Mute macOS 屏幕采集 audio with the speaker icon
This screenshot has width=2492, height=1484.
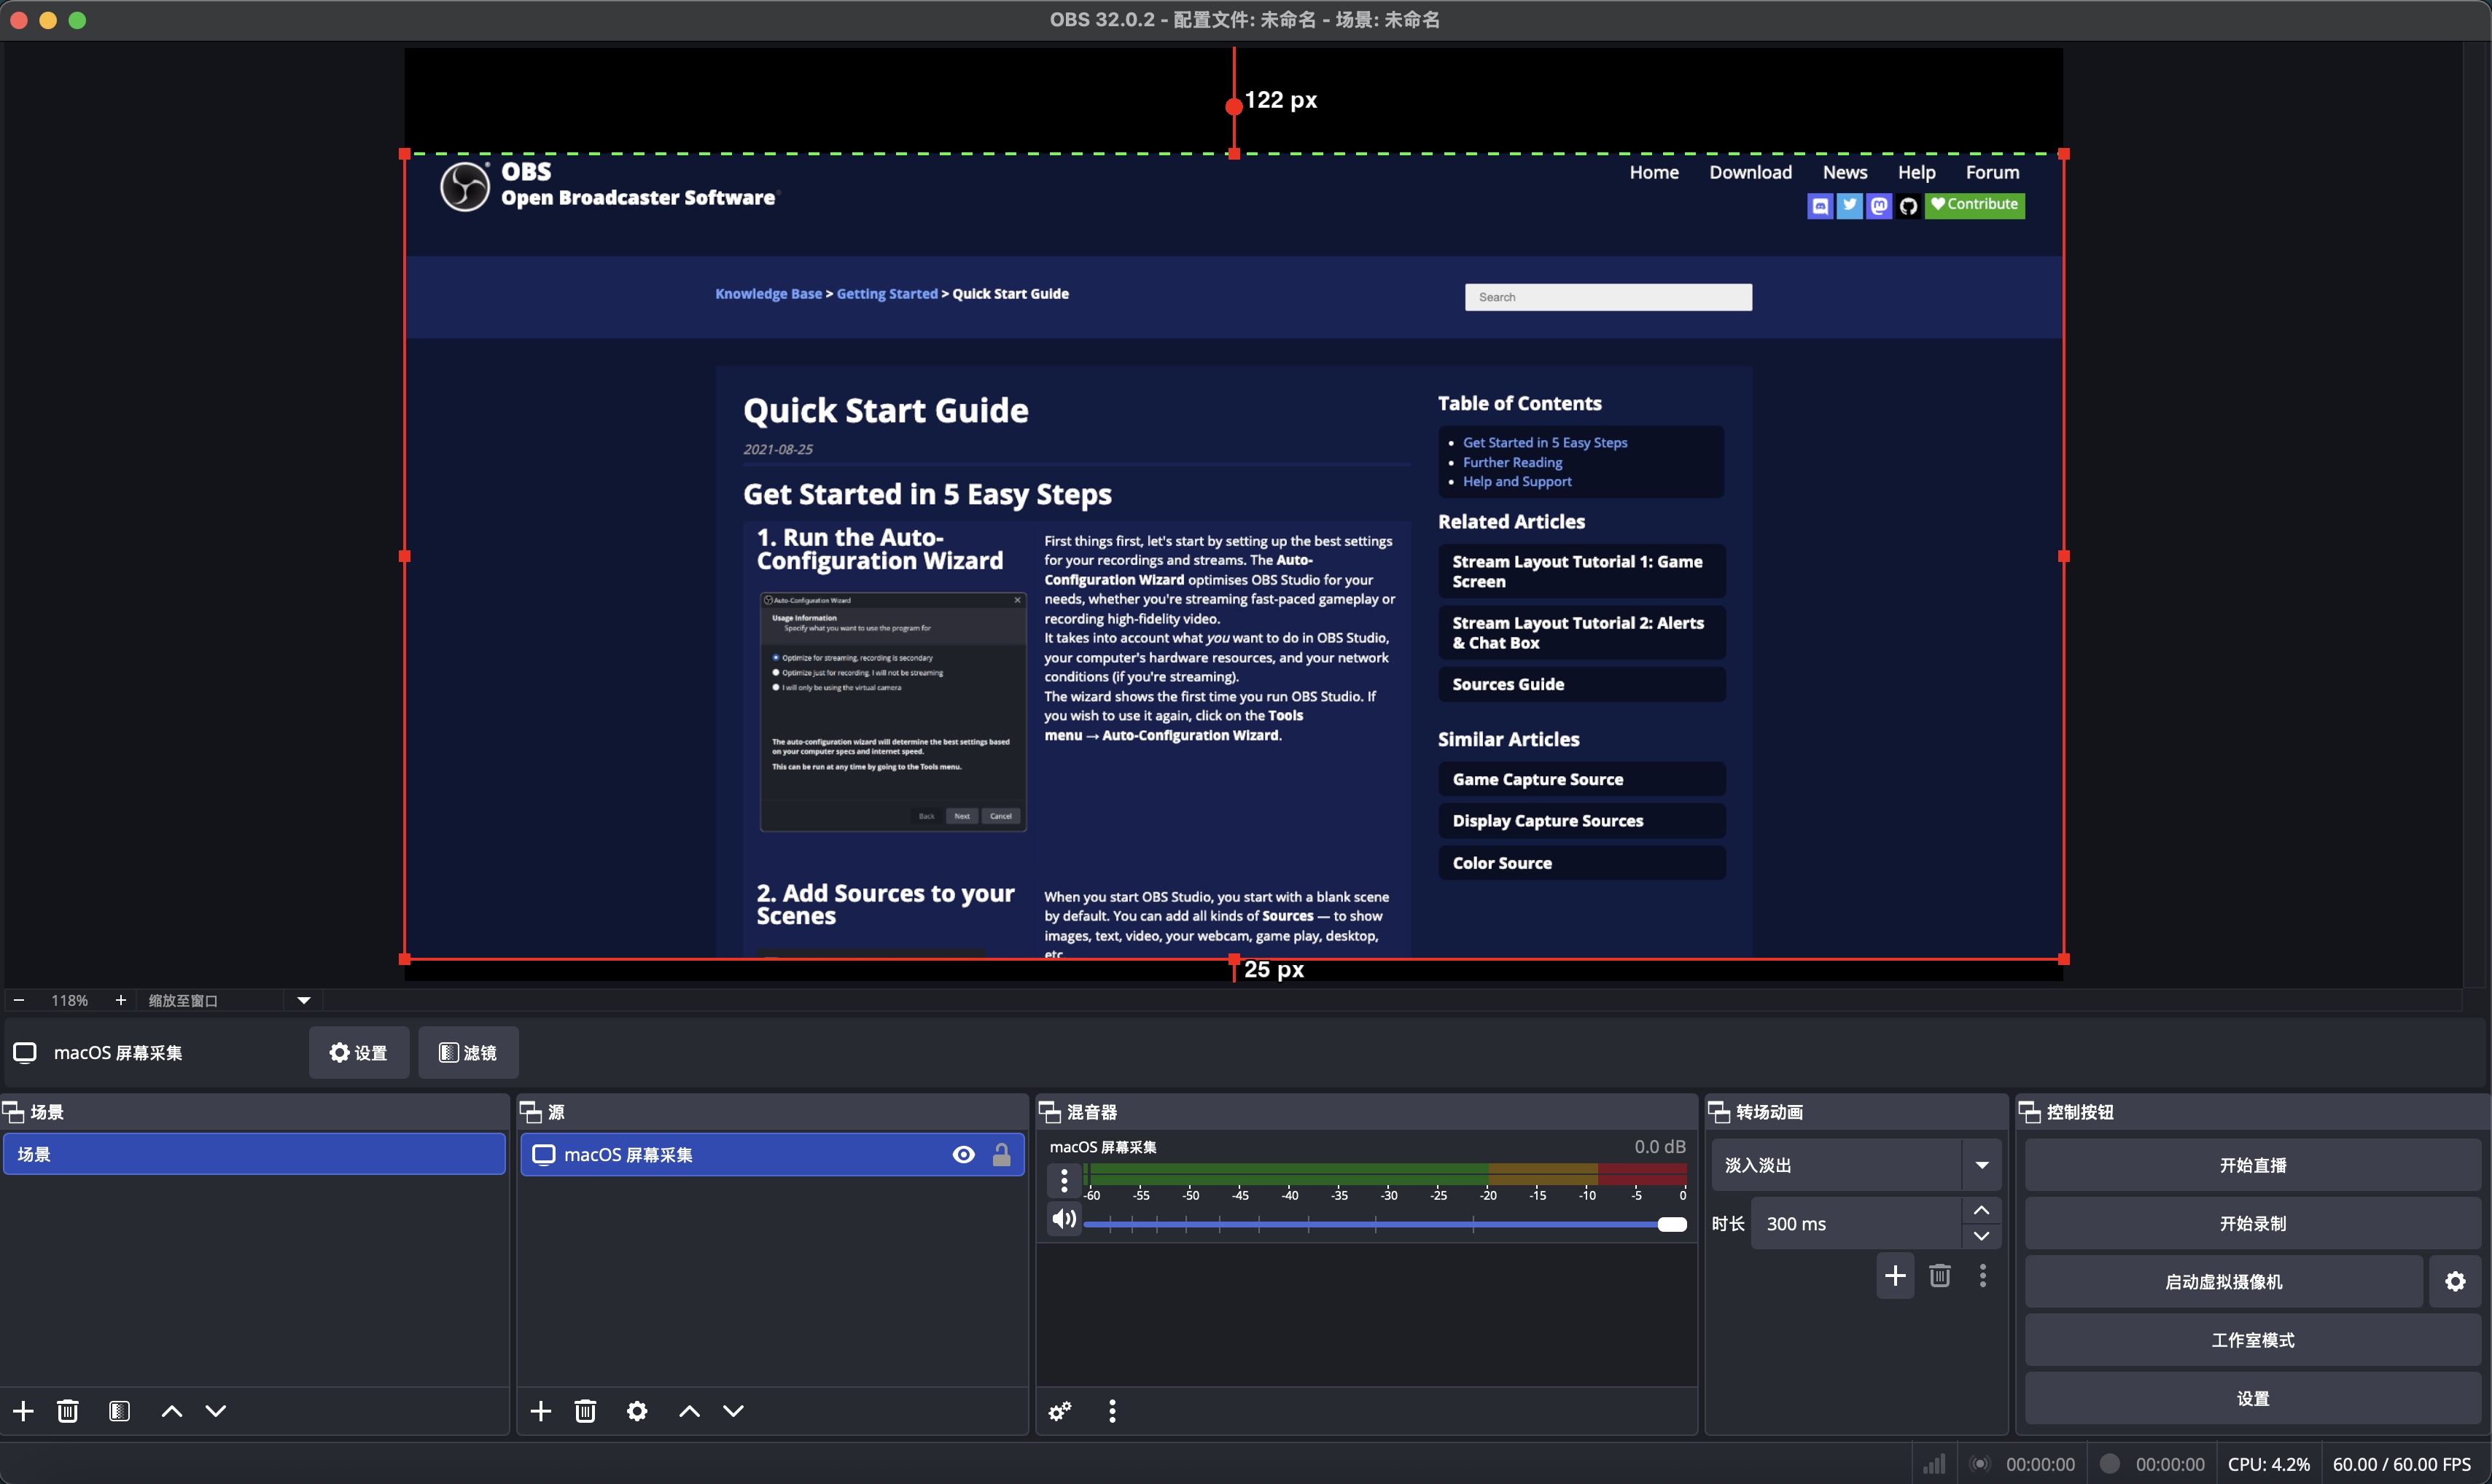1064,1218
